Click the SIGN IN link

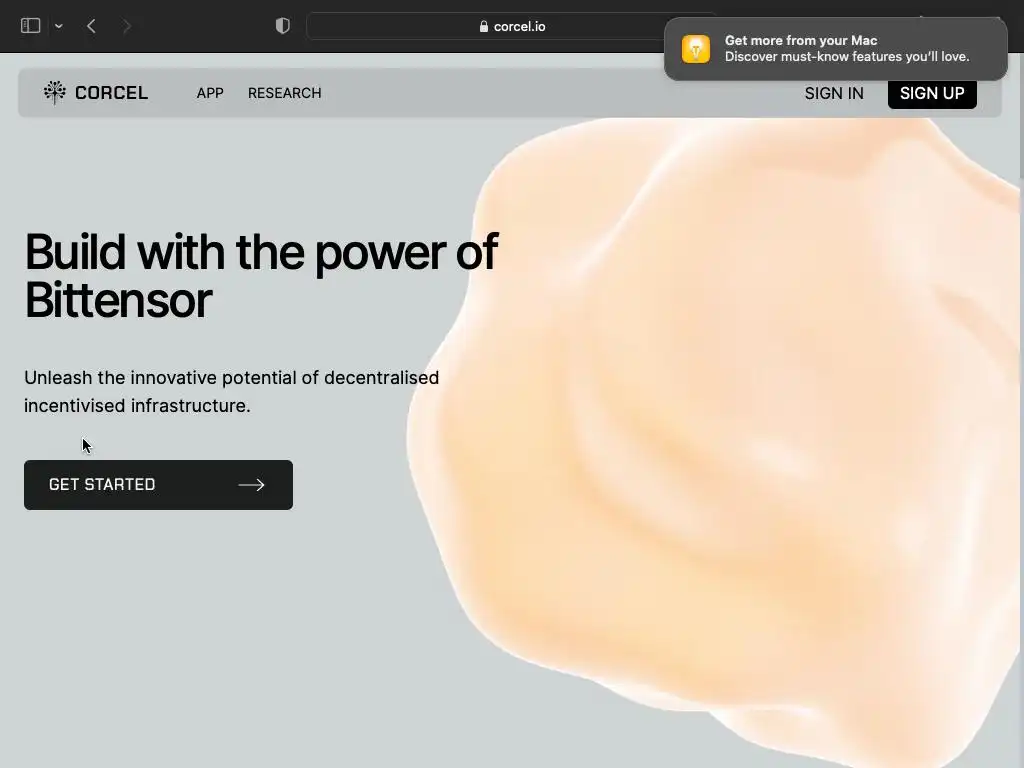834,93
